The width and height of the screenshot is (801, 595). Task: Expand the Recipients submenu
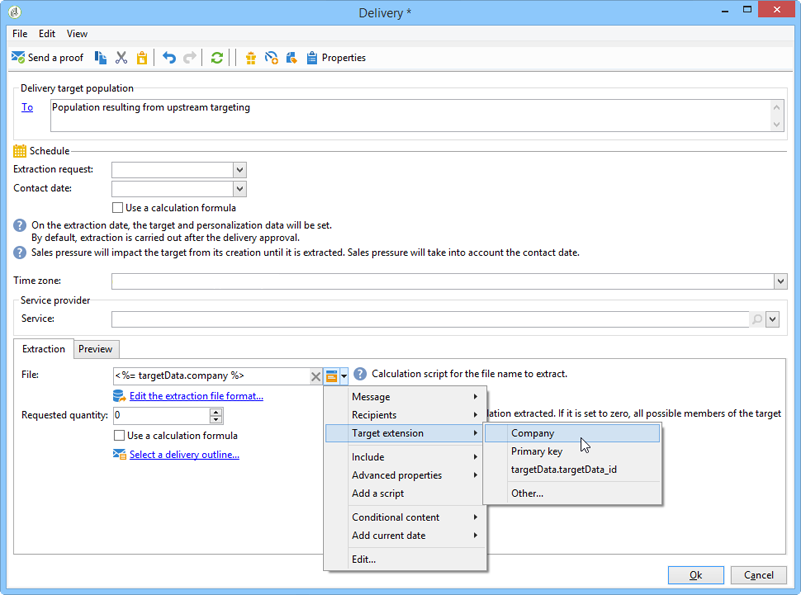pos(406,415)
